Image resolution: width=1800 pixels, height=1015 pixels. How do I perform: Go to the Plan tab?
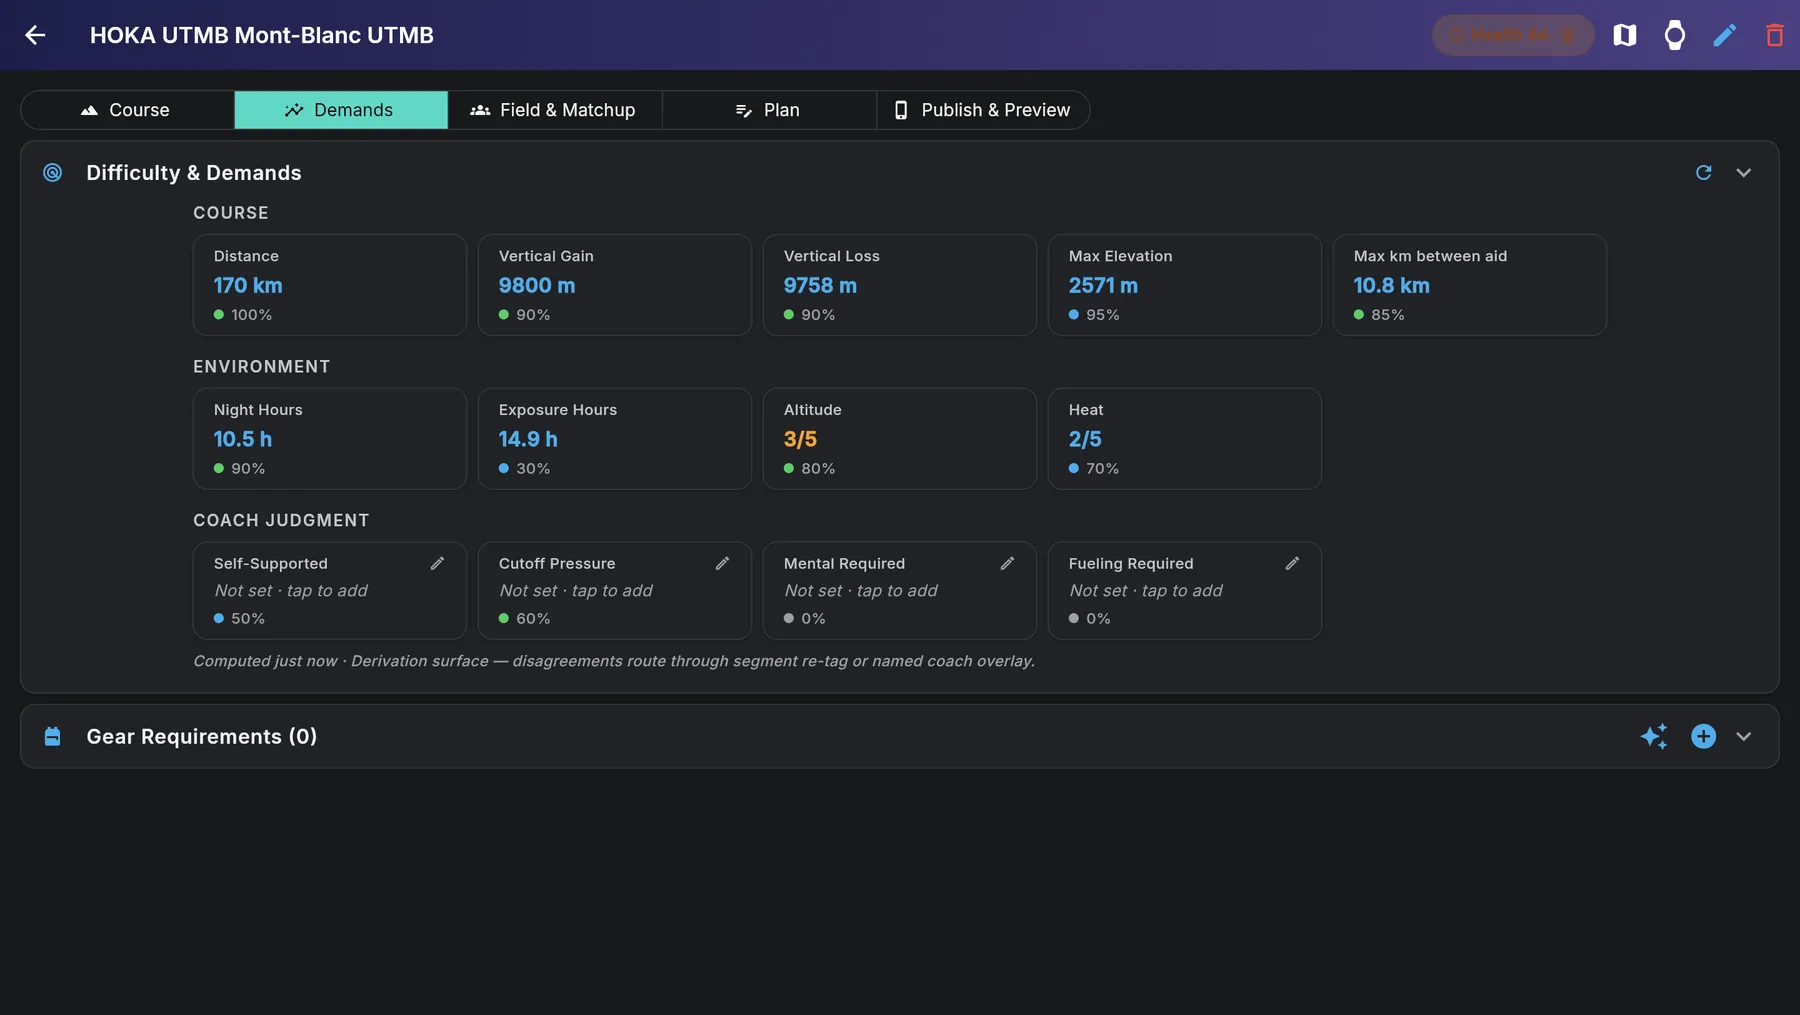(x=769, y=110)
